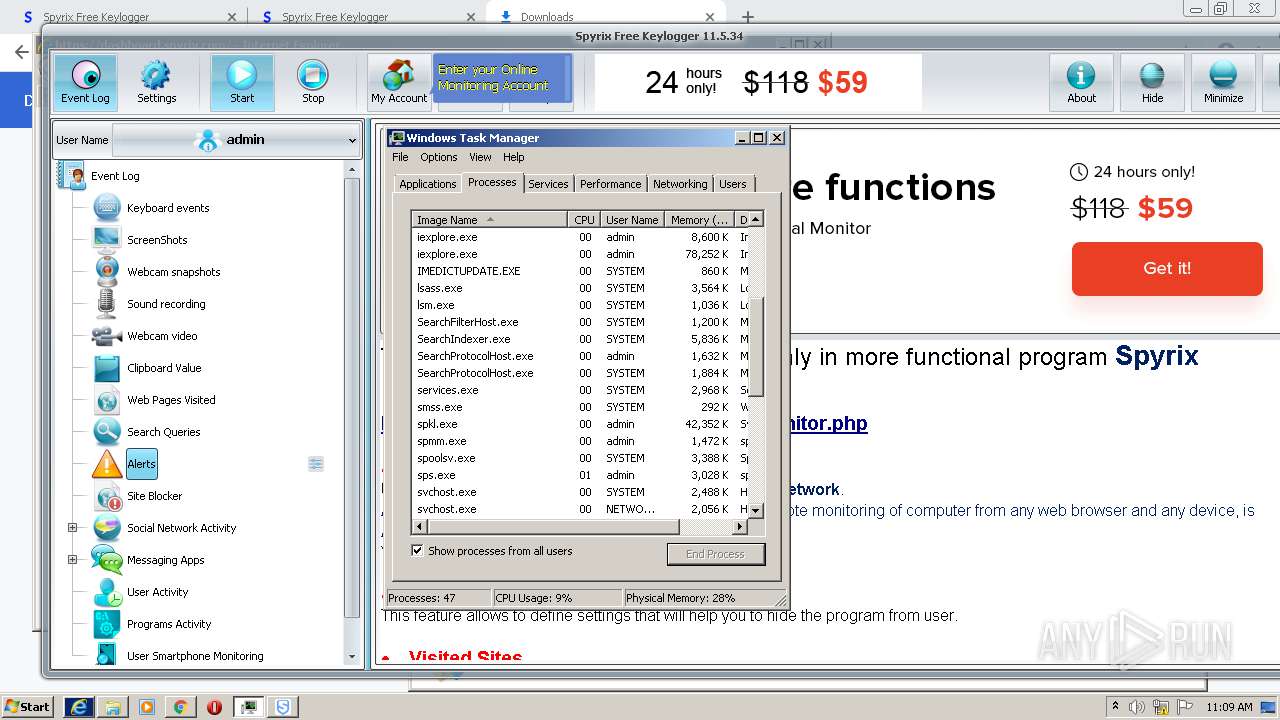The width and height of the screenshot is (1280, 720).
Task: Open Programs Activity log
Action: point(169,624)
